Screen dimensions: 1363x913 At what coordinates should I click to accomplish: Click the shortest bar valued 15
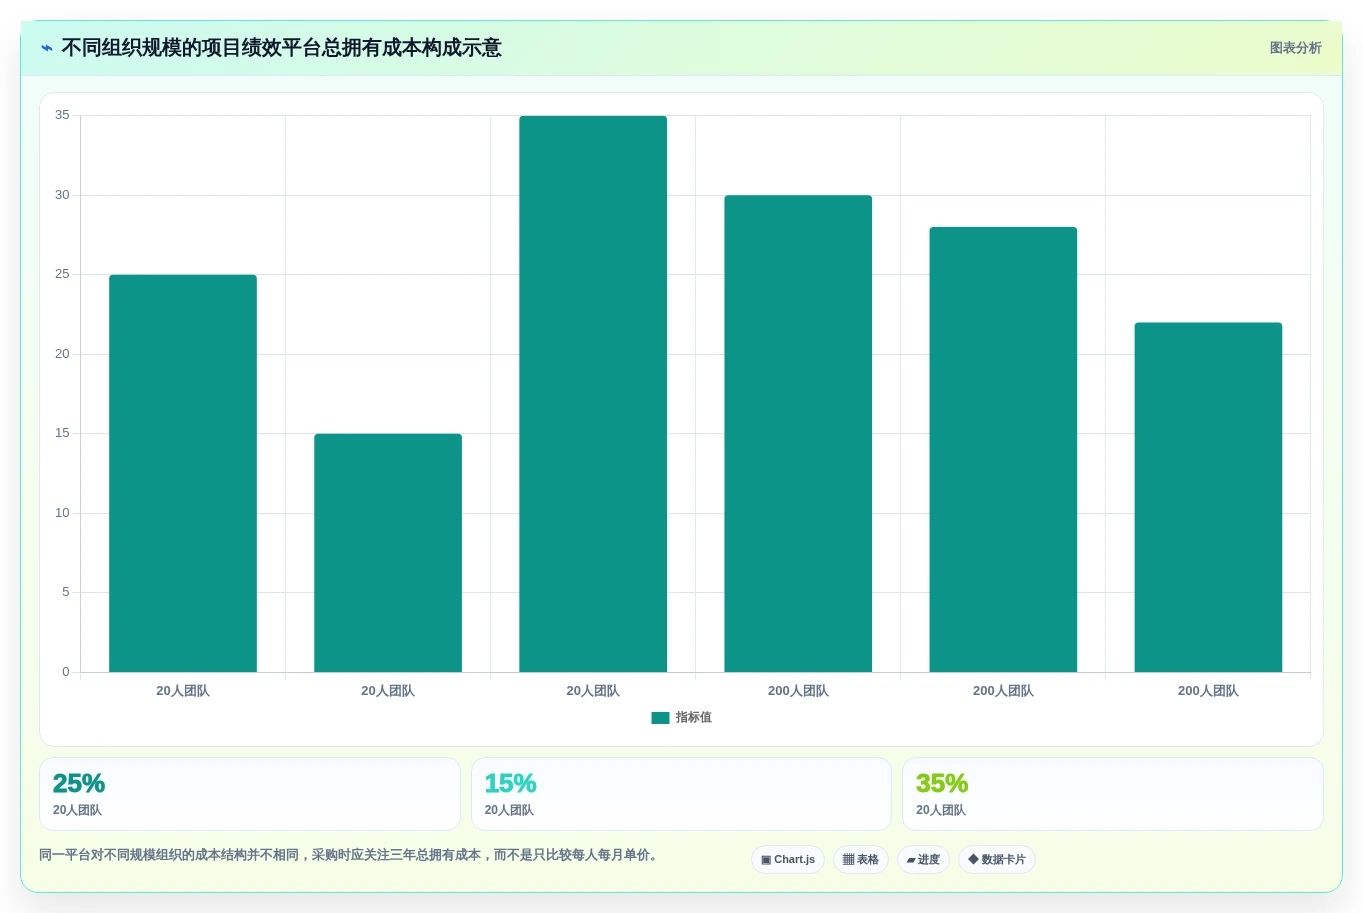tap(388, 553)
